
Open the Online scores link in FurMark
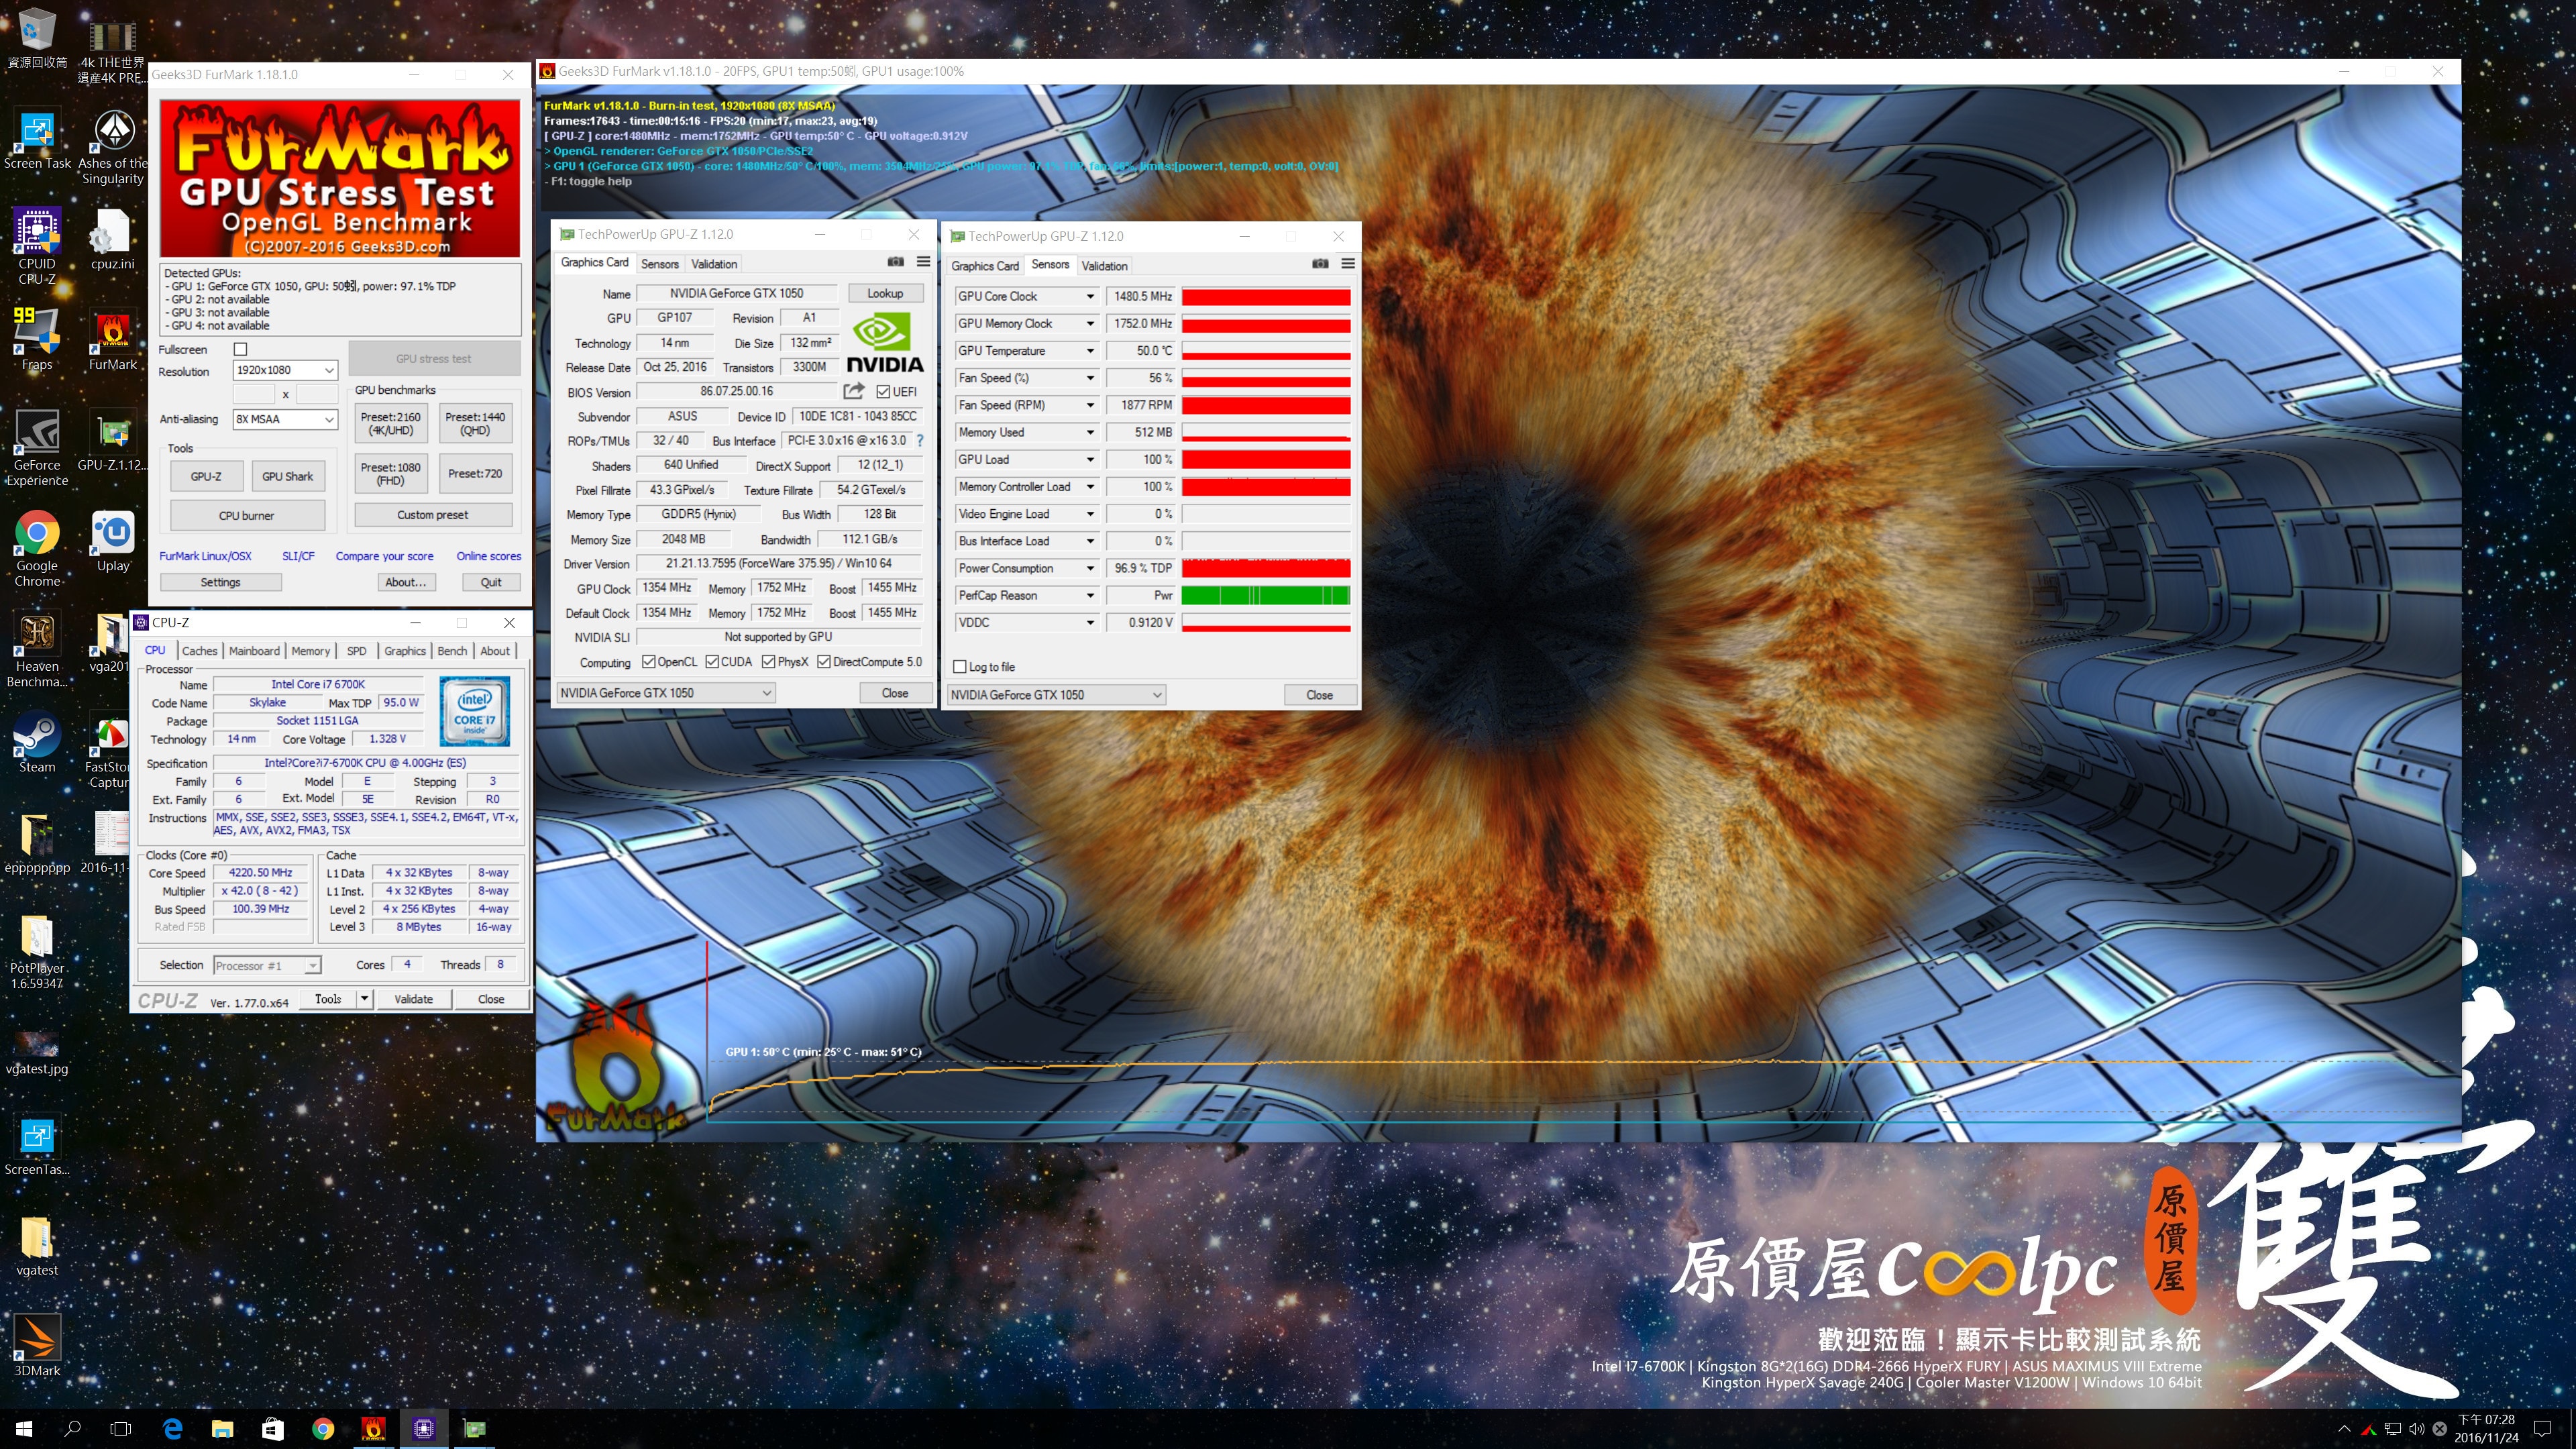pos(489,556)
